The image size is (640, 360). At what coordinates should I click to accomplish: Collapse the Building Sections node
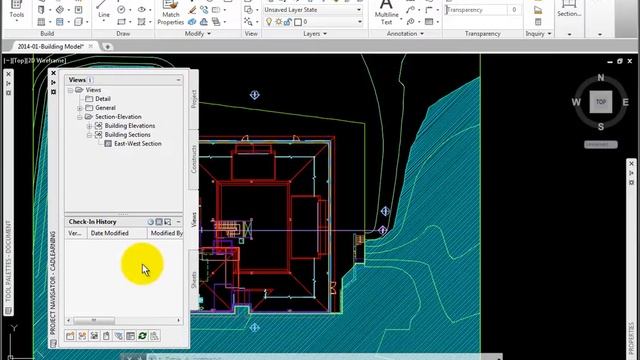(89, 135)
